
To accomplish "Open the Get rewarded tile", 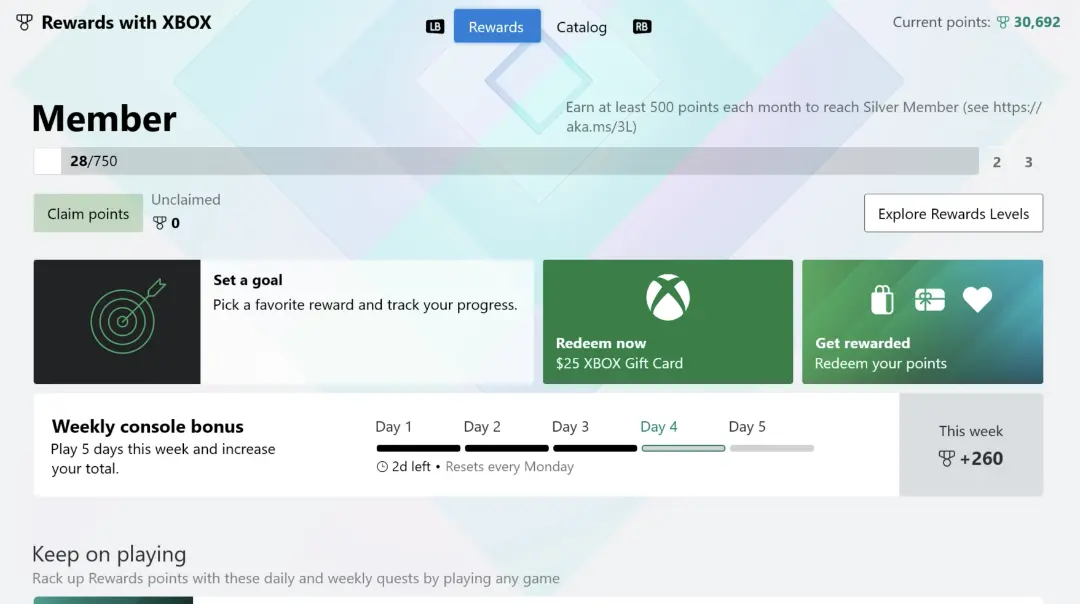I will pos(922,322).
